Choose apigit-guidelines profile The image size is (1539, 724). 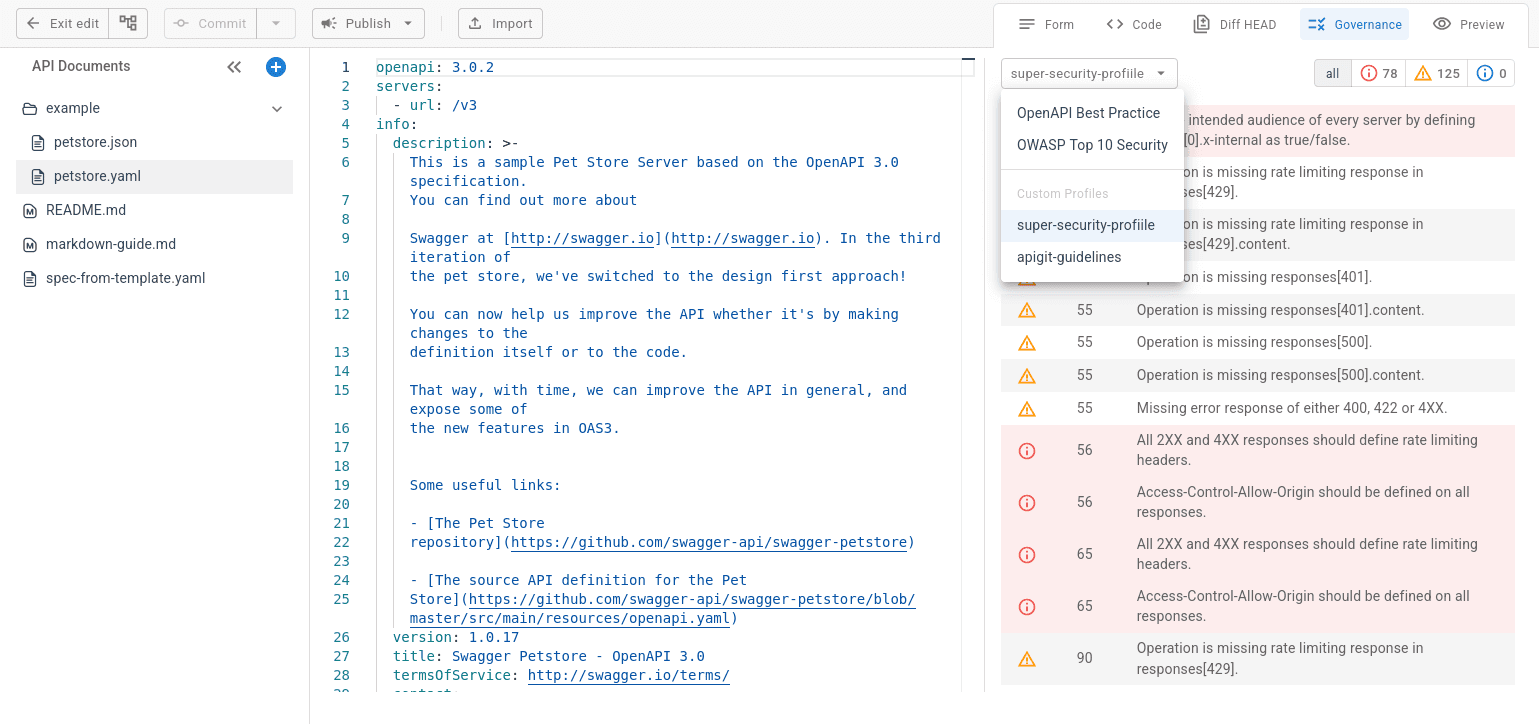click(x=1092, y=257)
